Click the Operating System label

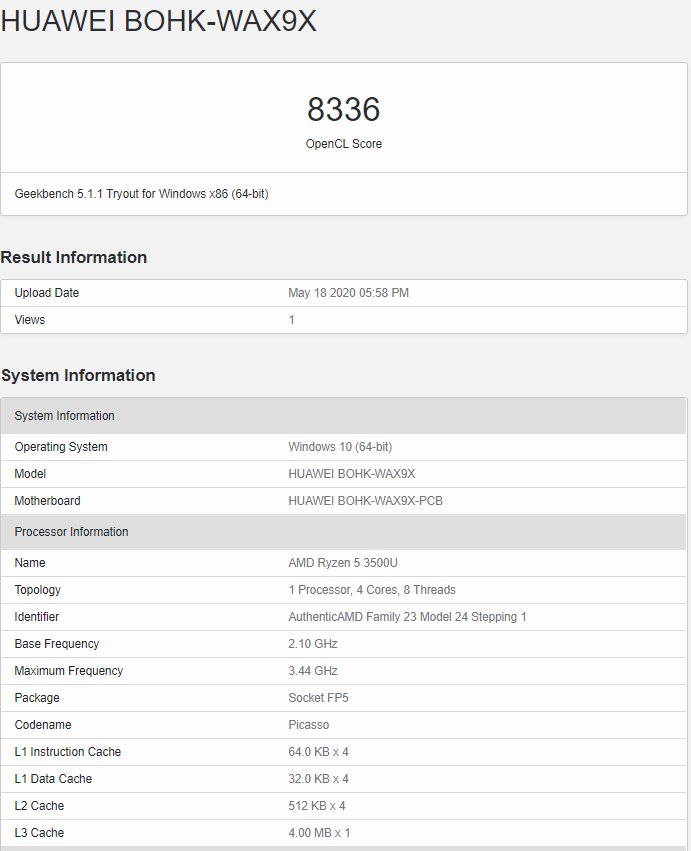(x=61, y=447)
